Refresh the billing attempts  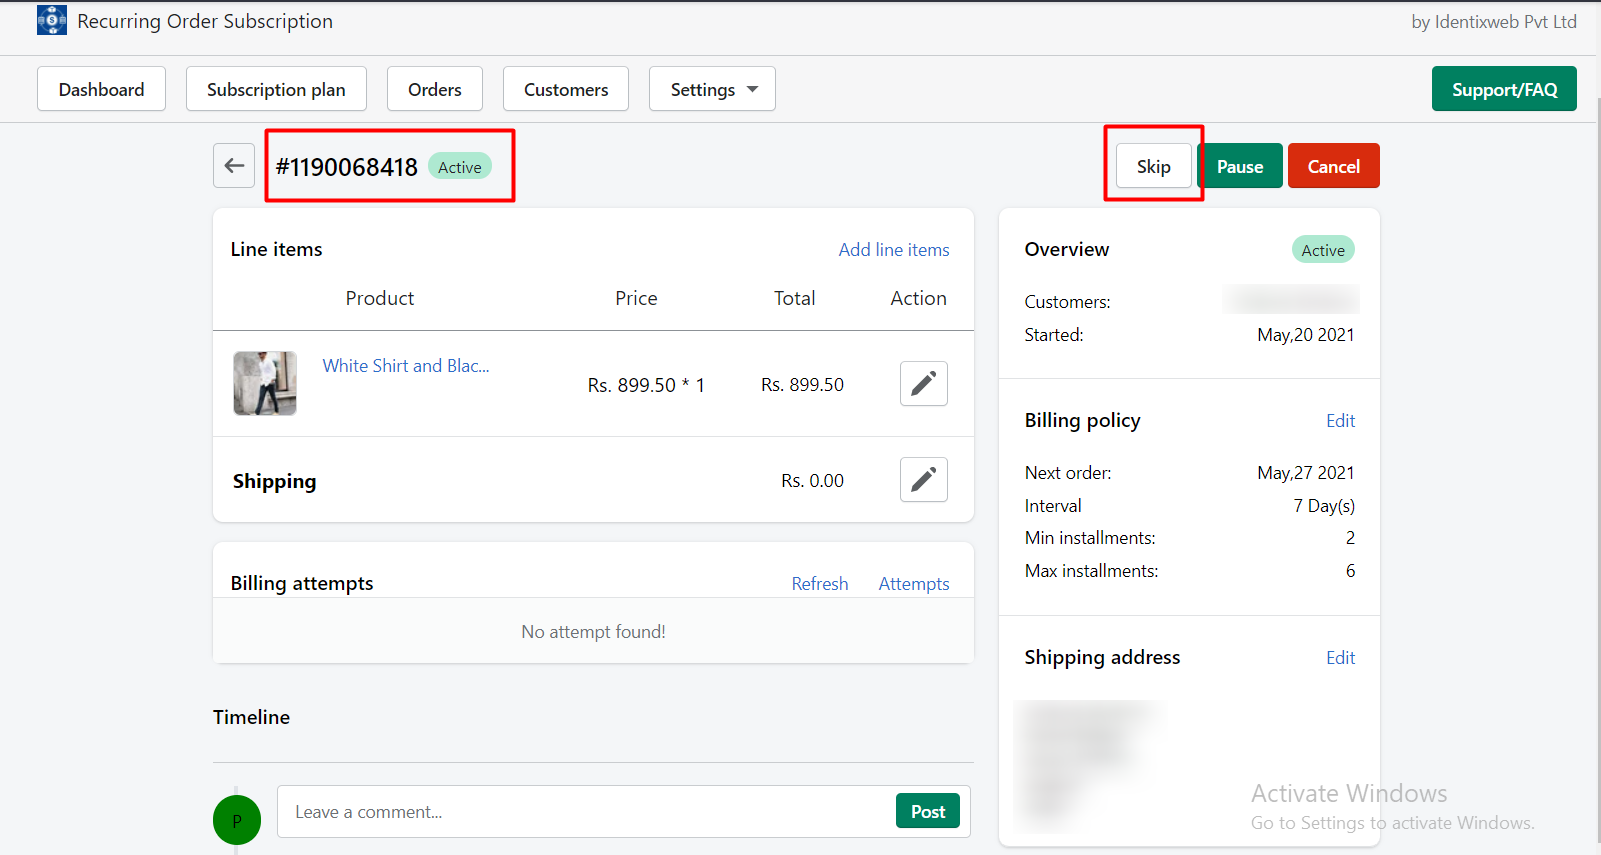click(819, 584)
